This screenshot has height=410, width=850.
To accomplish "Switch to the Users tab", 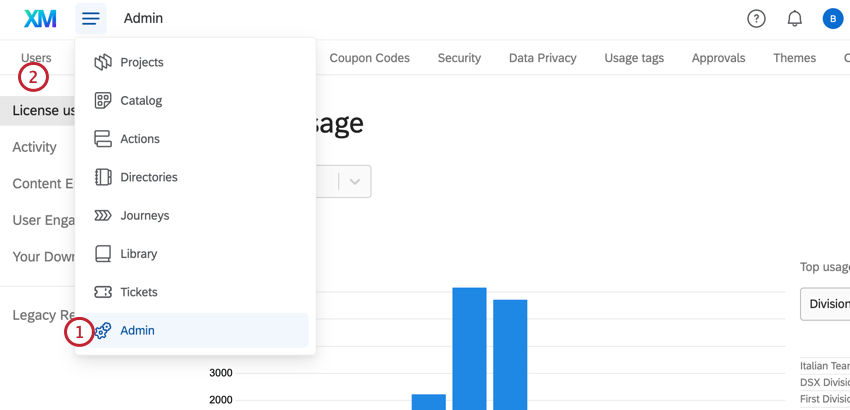I will click(x=36, y=58).
